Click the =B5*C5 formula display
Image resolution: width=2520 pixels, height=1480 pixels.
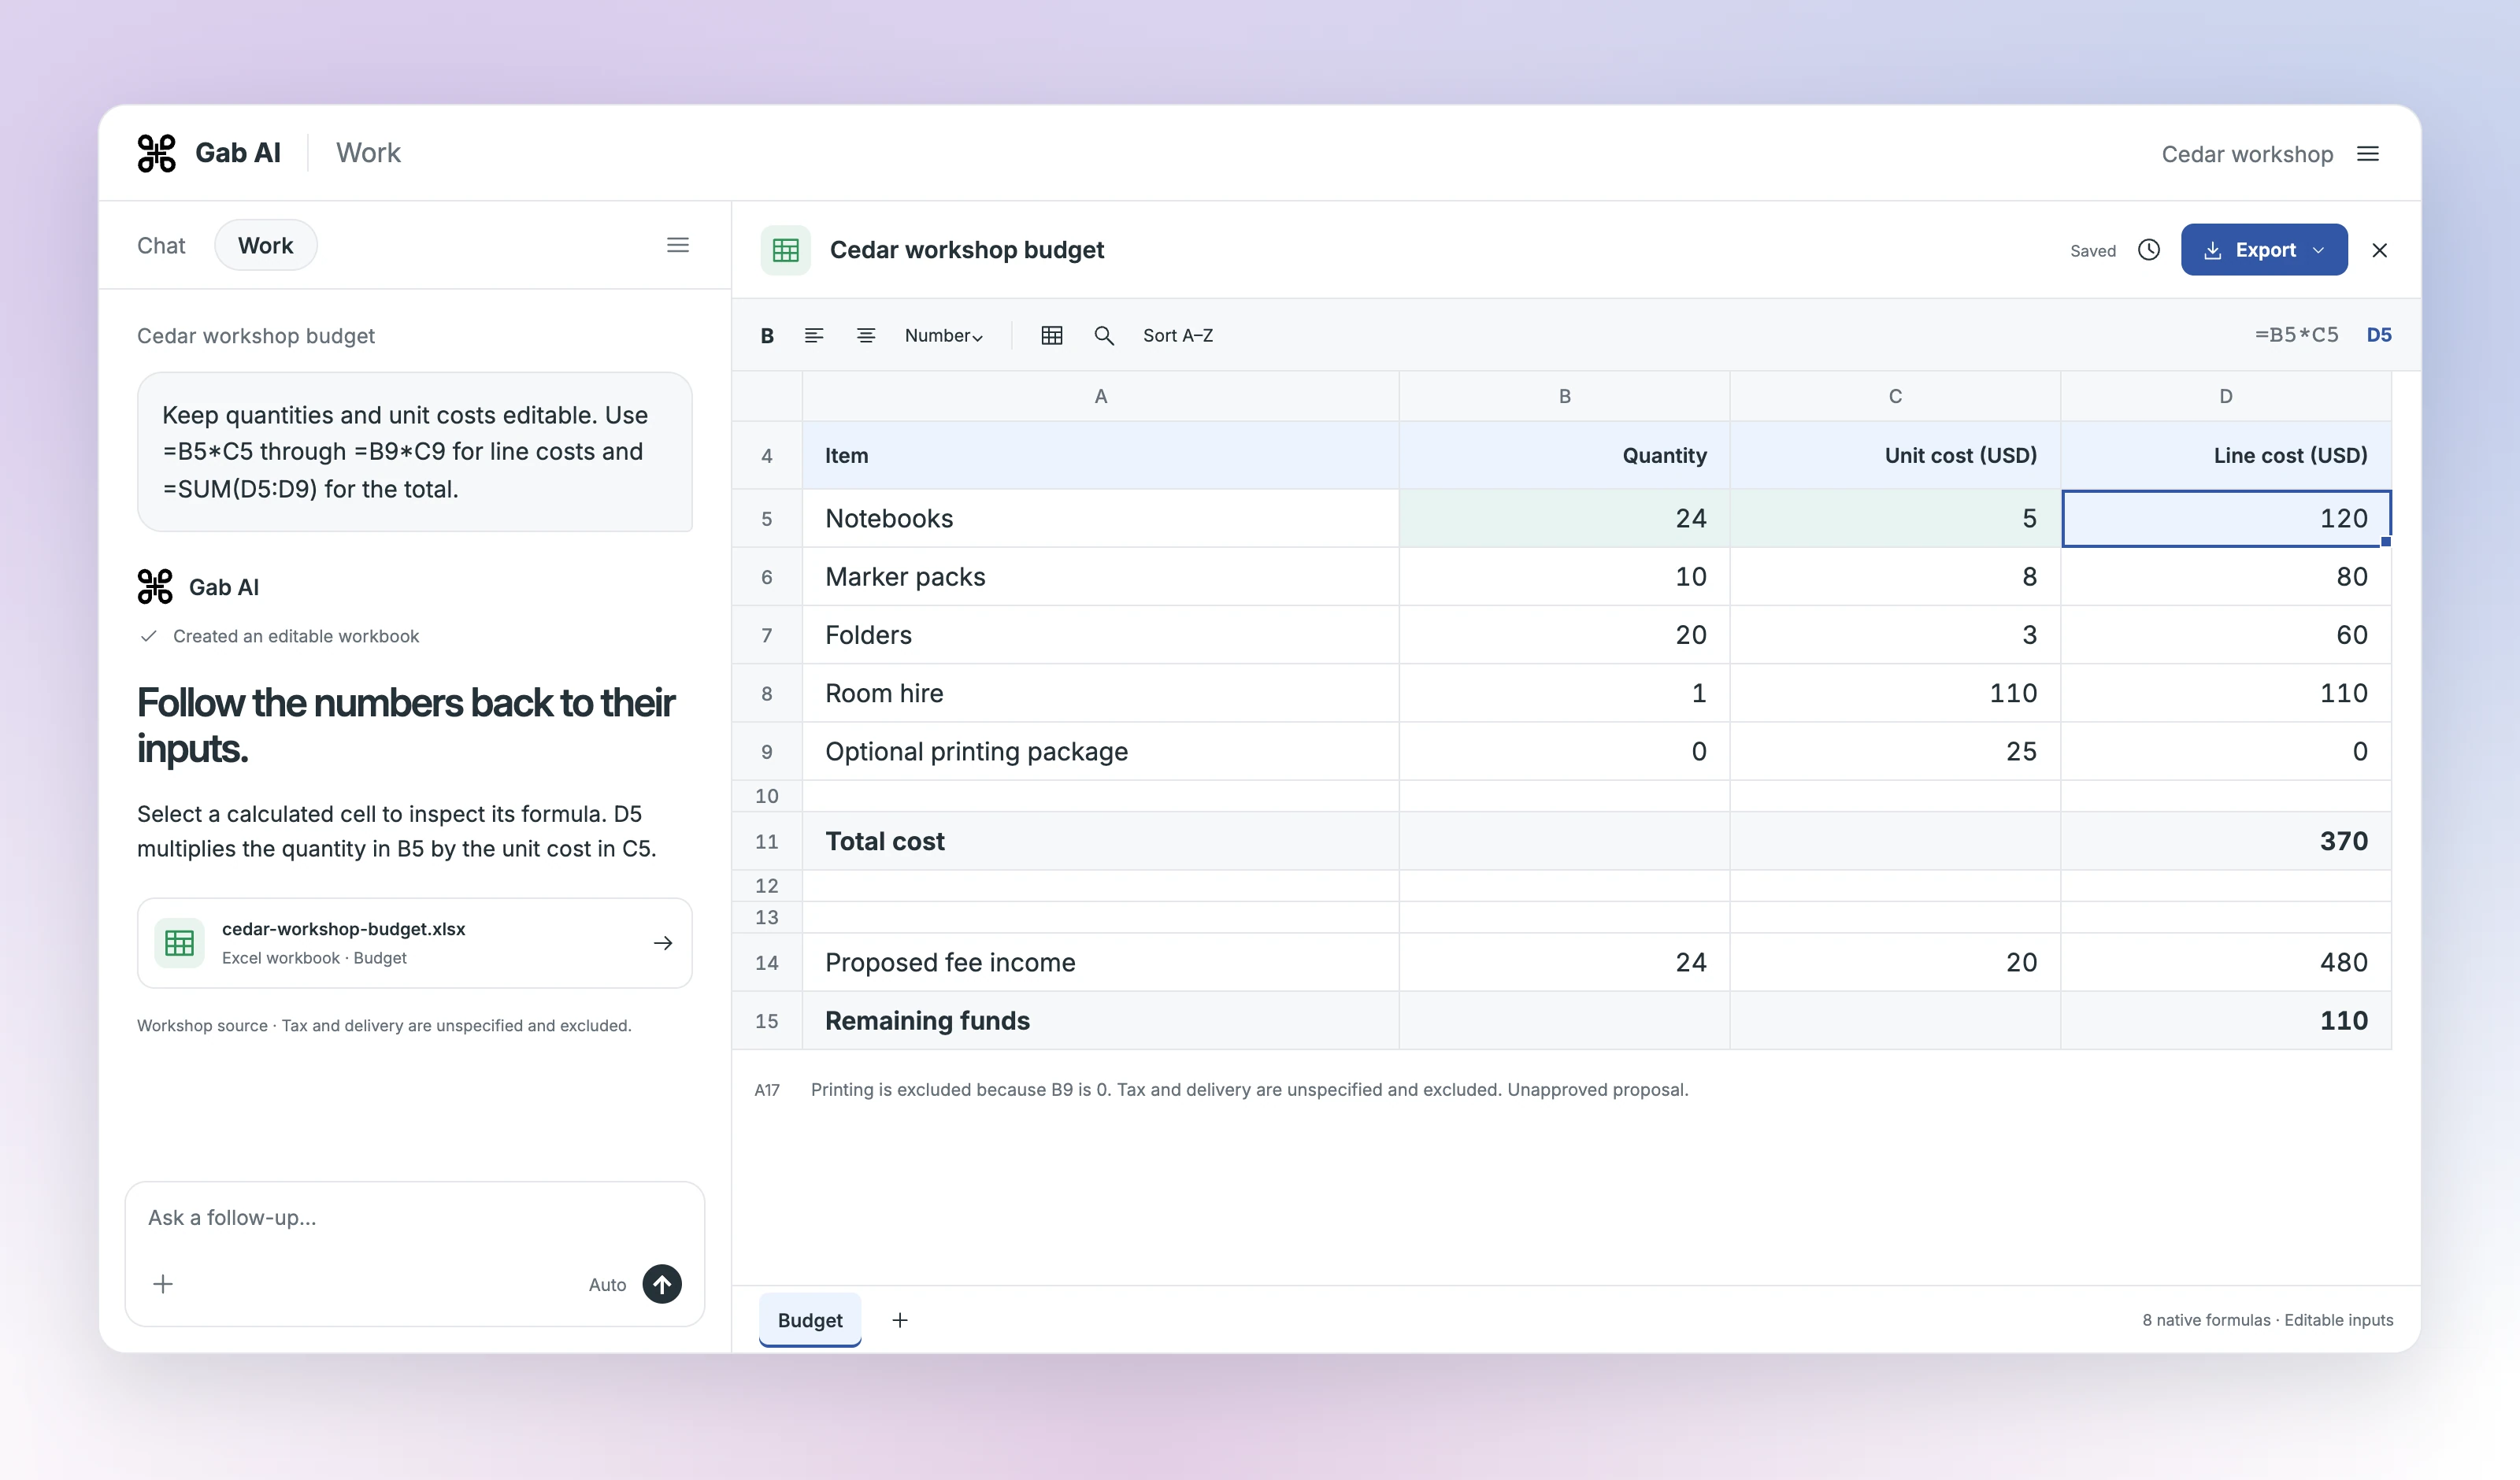2296,335
